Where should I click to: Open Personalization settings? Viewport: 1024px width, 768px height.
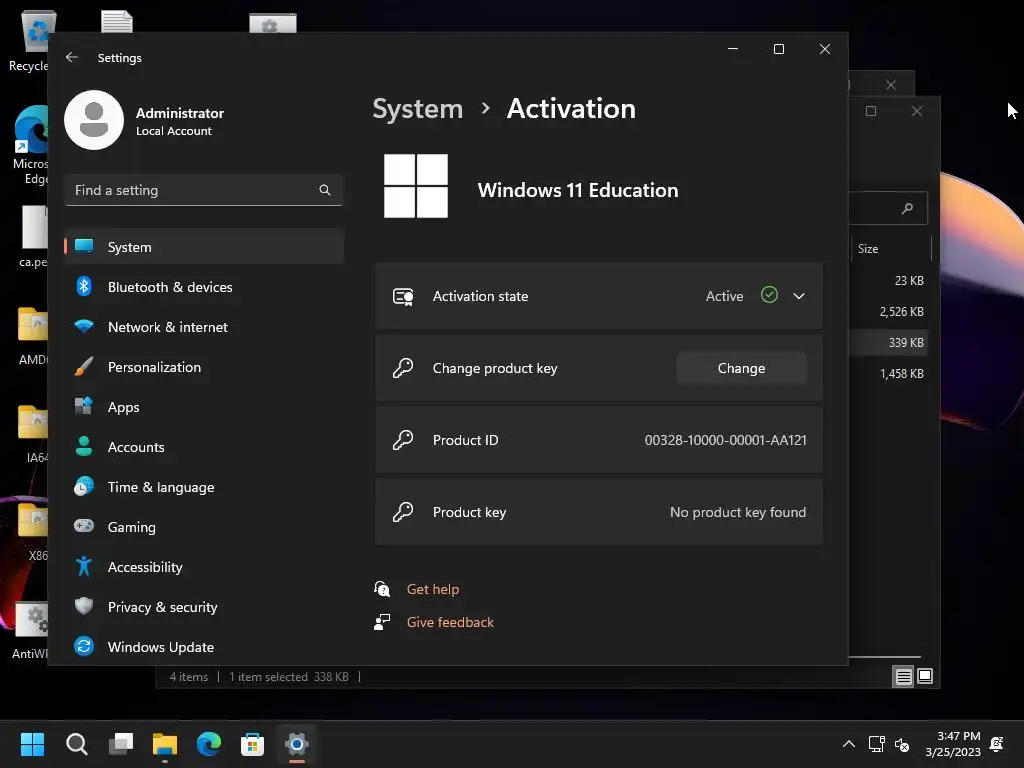click(x=204, y=367)
